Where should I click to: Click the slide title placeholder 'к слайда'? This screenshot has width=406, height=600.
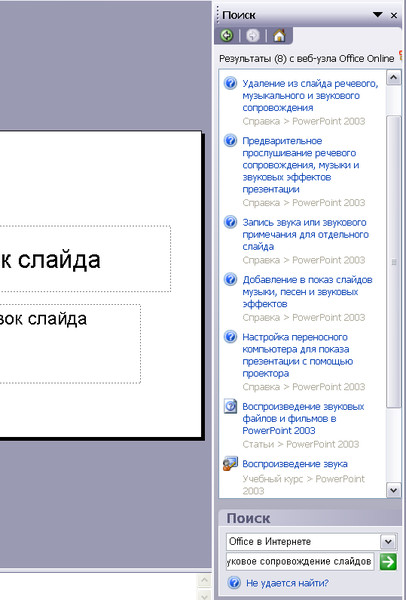(85, 259)
